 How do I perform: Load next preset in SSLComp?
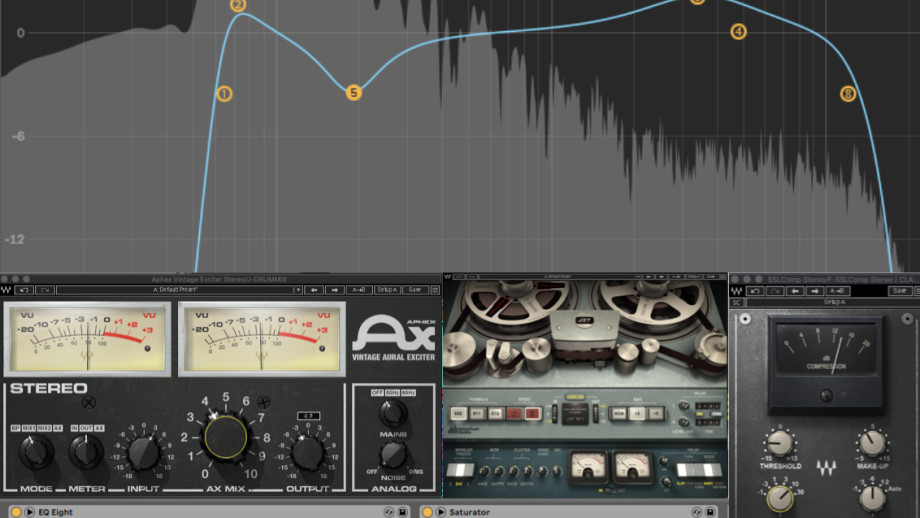point(814,291)
